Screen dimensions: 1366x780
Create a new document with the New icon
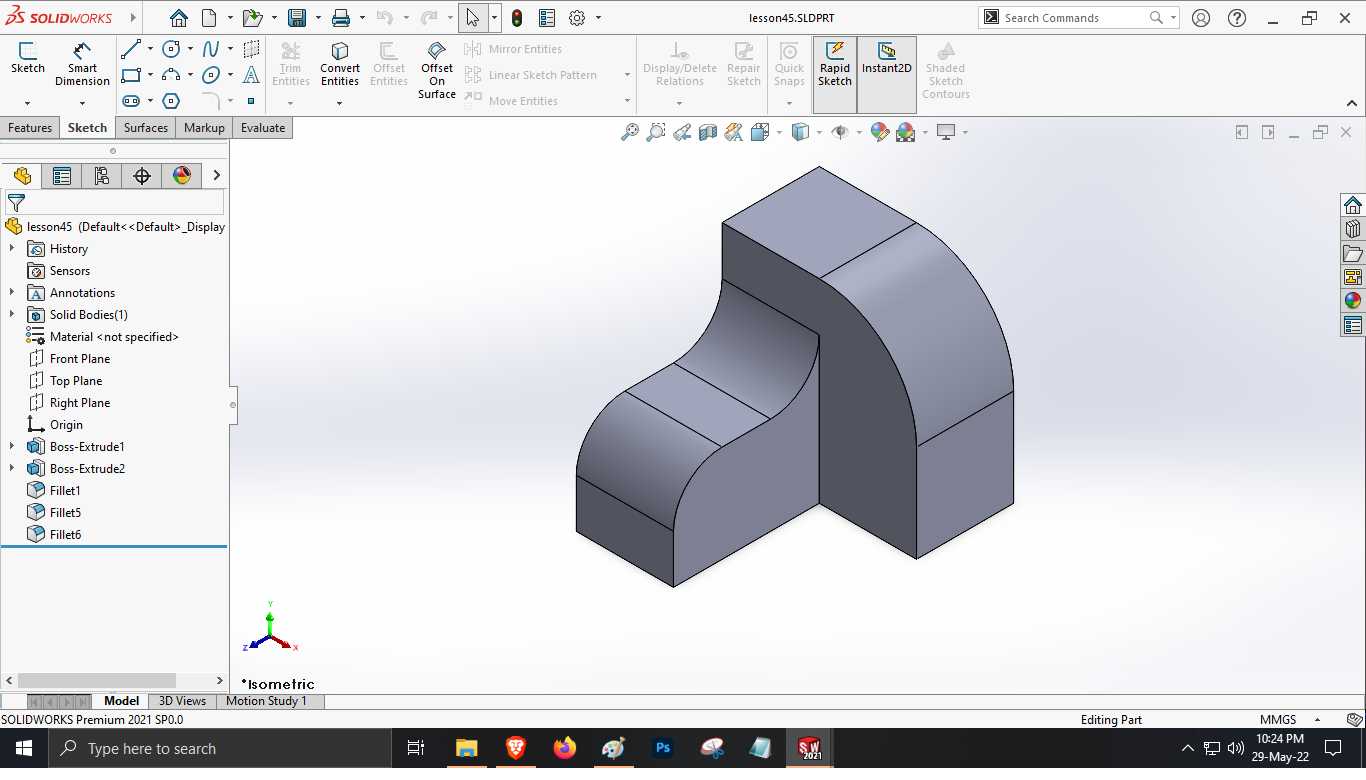[209, 18]
